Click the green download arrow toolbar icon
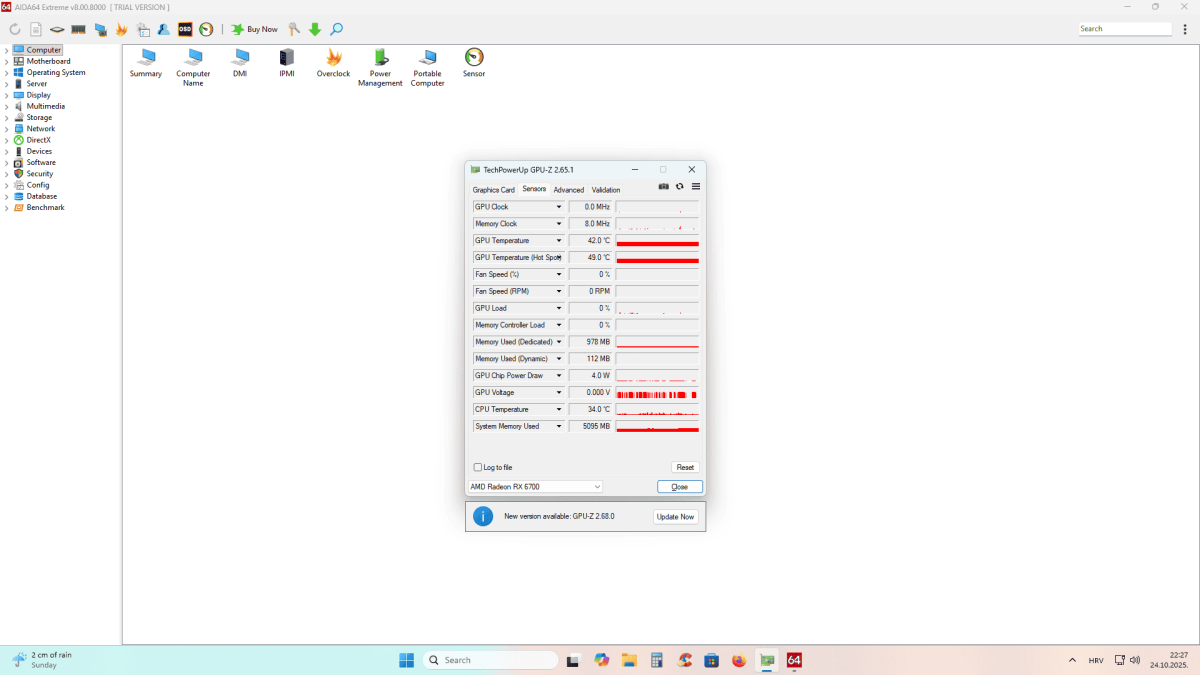The width and height of the screenshot is (1200, 675). click(315, 29)
